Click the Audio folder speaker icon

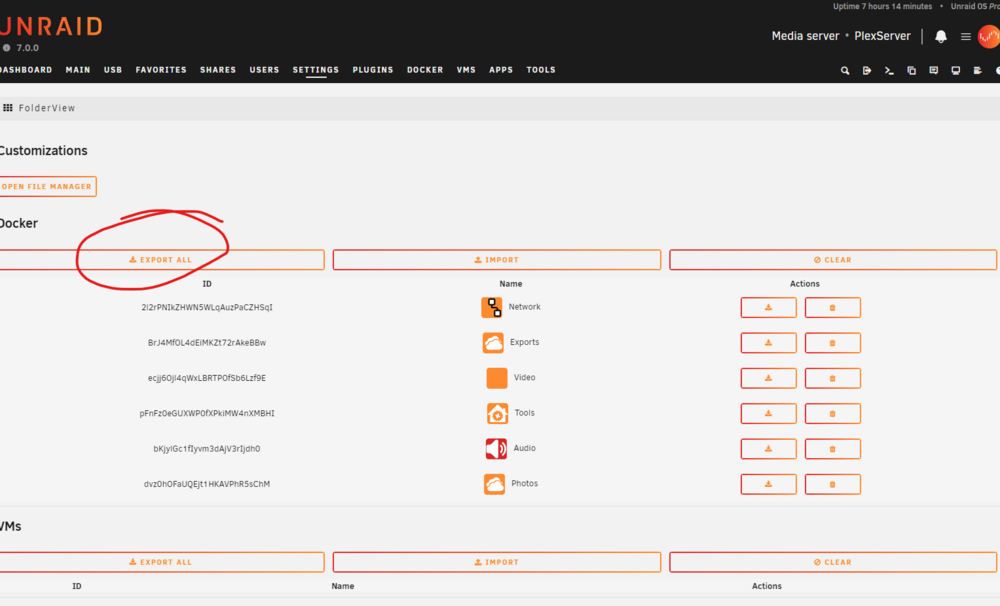click(x=496, y=448)
